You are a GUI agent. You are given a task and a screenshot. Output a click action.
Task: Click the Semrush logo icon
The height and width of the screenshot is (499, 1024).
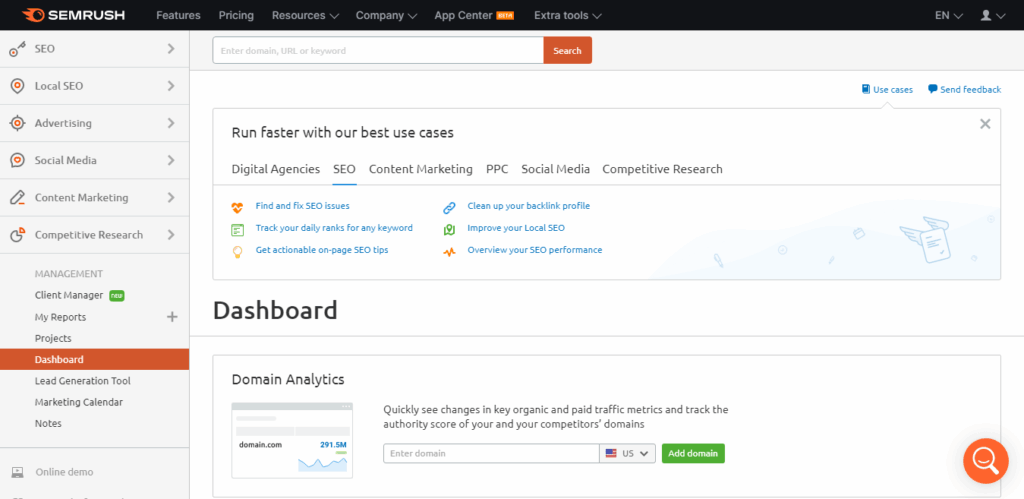[31, 15]
